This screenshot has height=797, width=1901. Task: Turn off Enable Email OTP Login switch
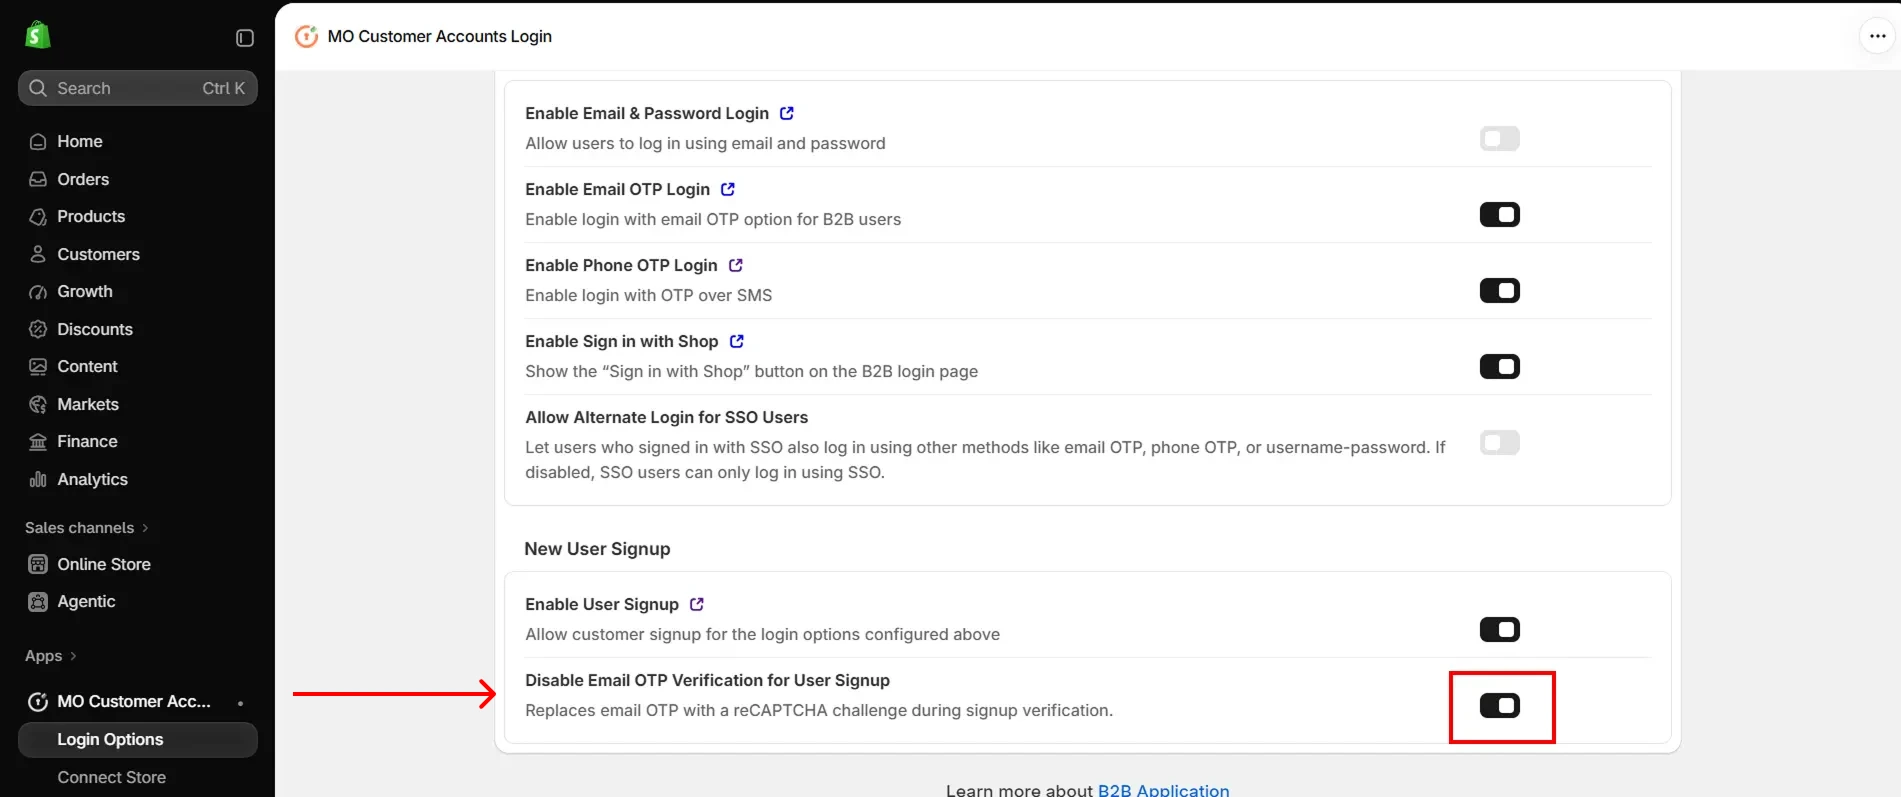[1499, 214]
